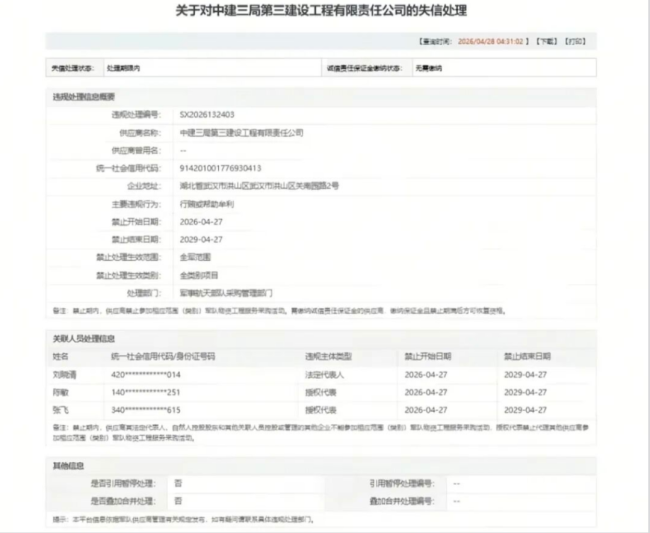The width and height of the screenshot is (650, 533).
Task: Click the table's 禁止结束日期 column header
Action: point(527,356)
